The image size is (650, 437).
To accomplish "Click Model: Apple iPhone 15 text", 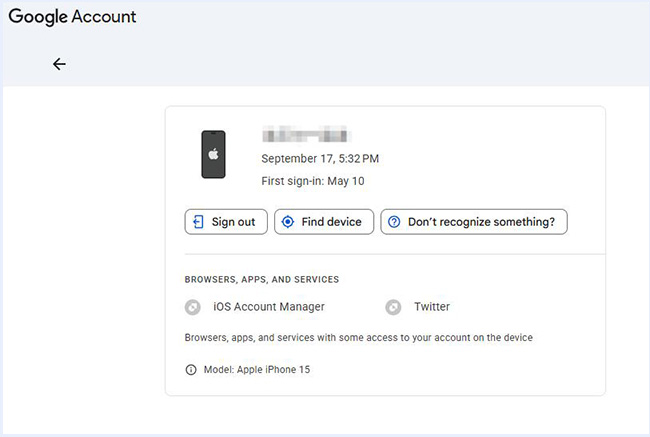I will point(257,369).
